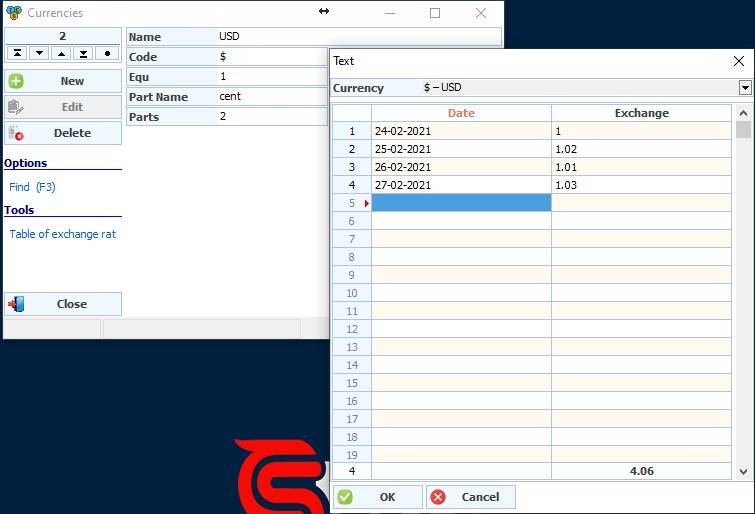Click the empty exchange cell in row 5
This screenshot has height=514, width=755.
coord(641,203)
